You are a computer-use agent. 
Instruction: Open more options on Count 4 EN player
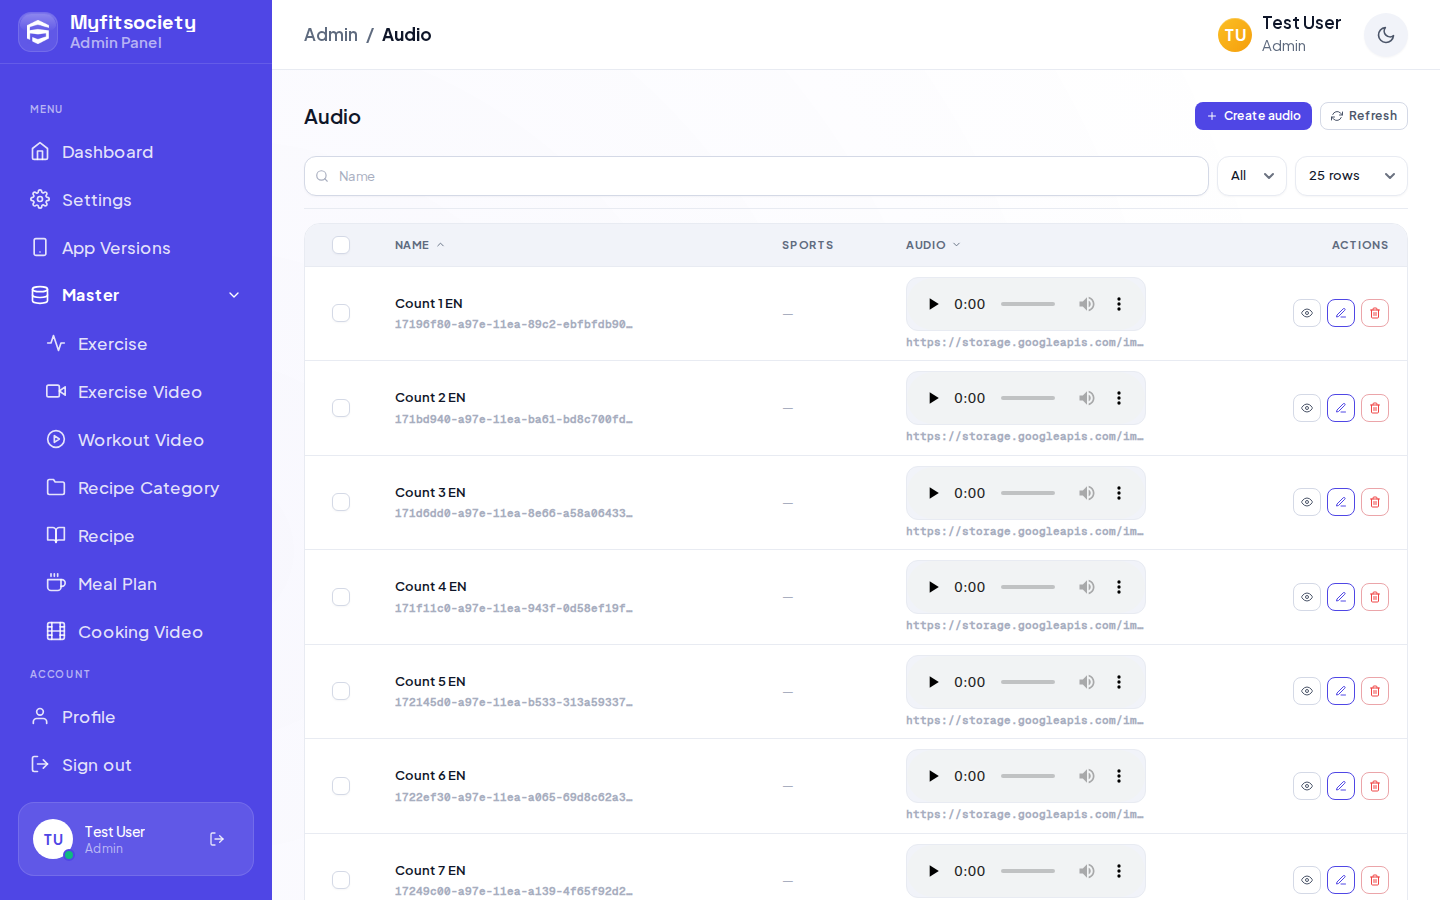pyautogui.click(x=1119, y=587)
